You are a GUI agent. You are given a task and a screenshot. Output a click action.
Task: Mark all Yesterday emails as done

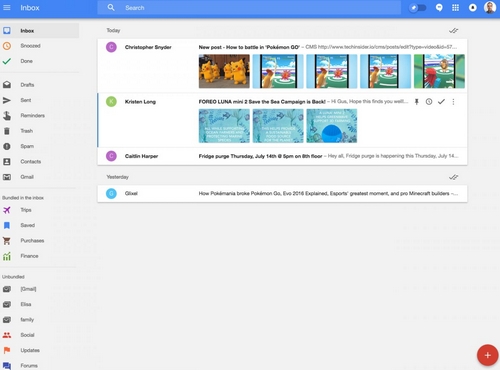(453, 177)
